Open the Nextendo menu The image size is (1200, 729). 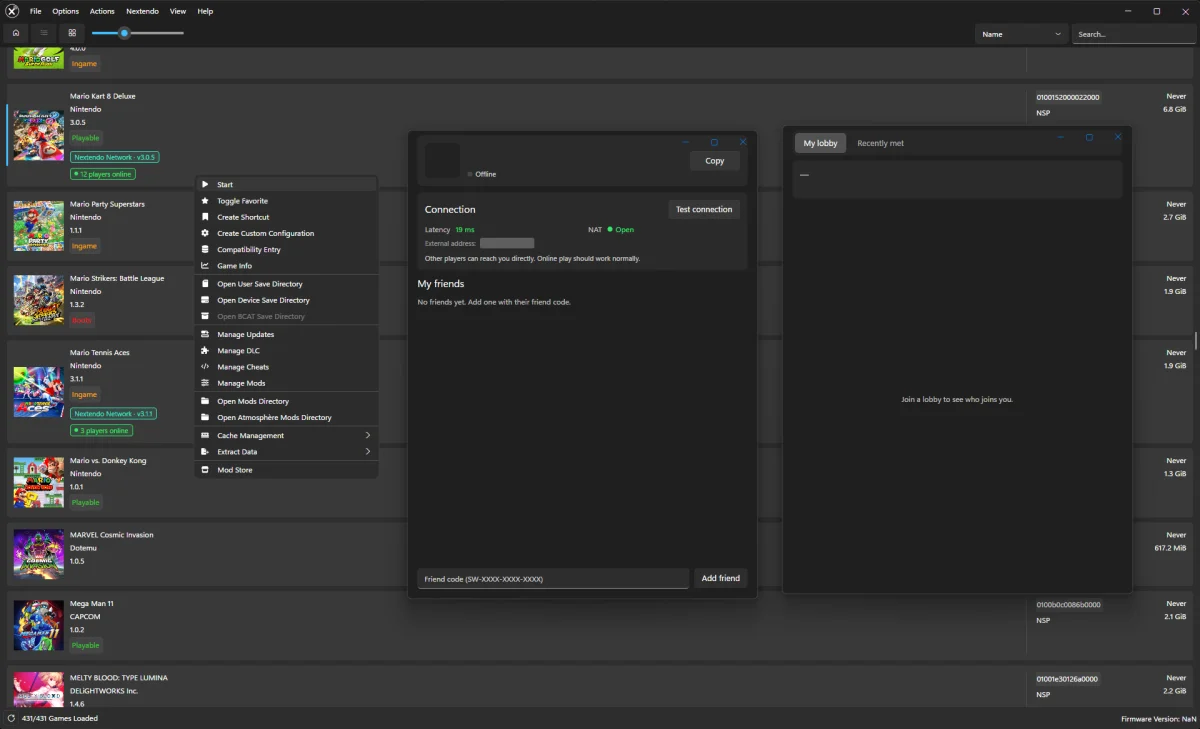pyautogui.click(x=142, y=11)
